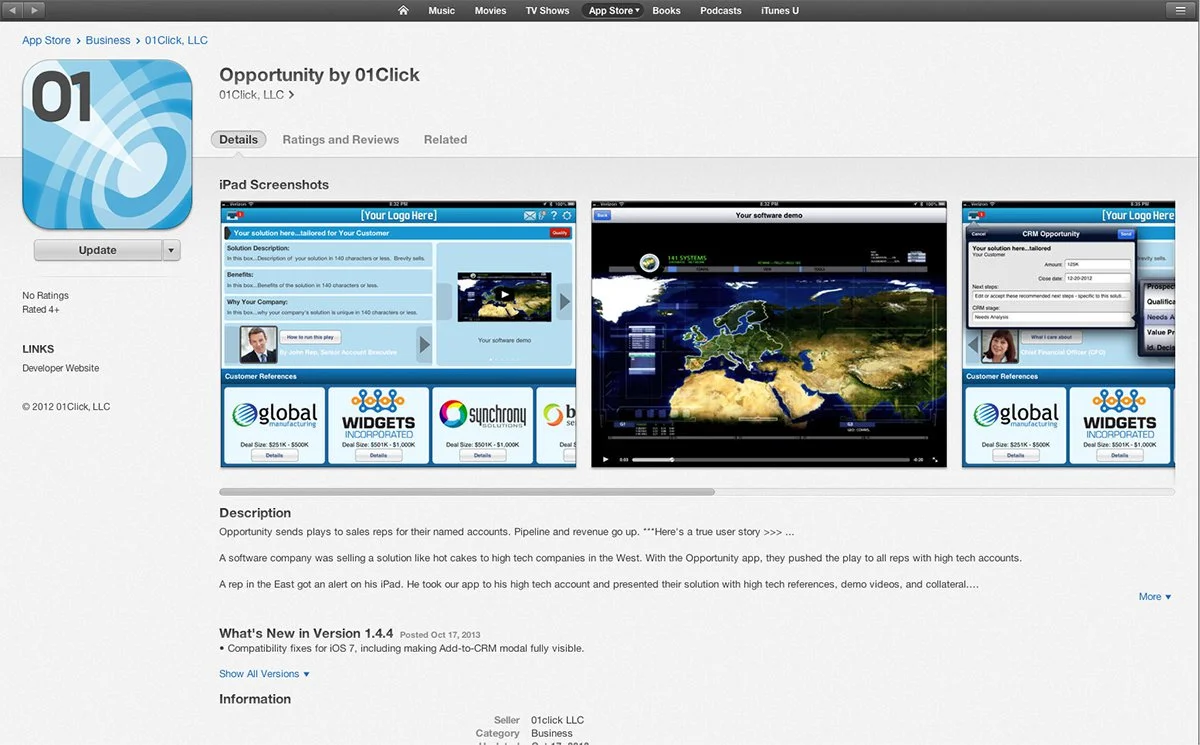Viewport: 1200px width, 745px height.
Task: Click the Description heading
Action: [x=255, y=513]
